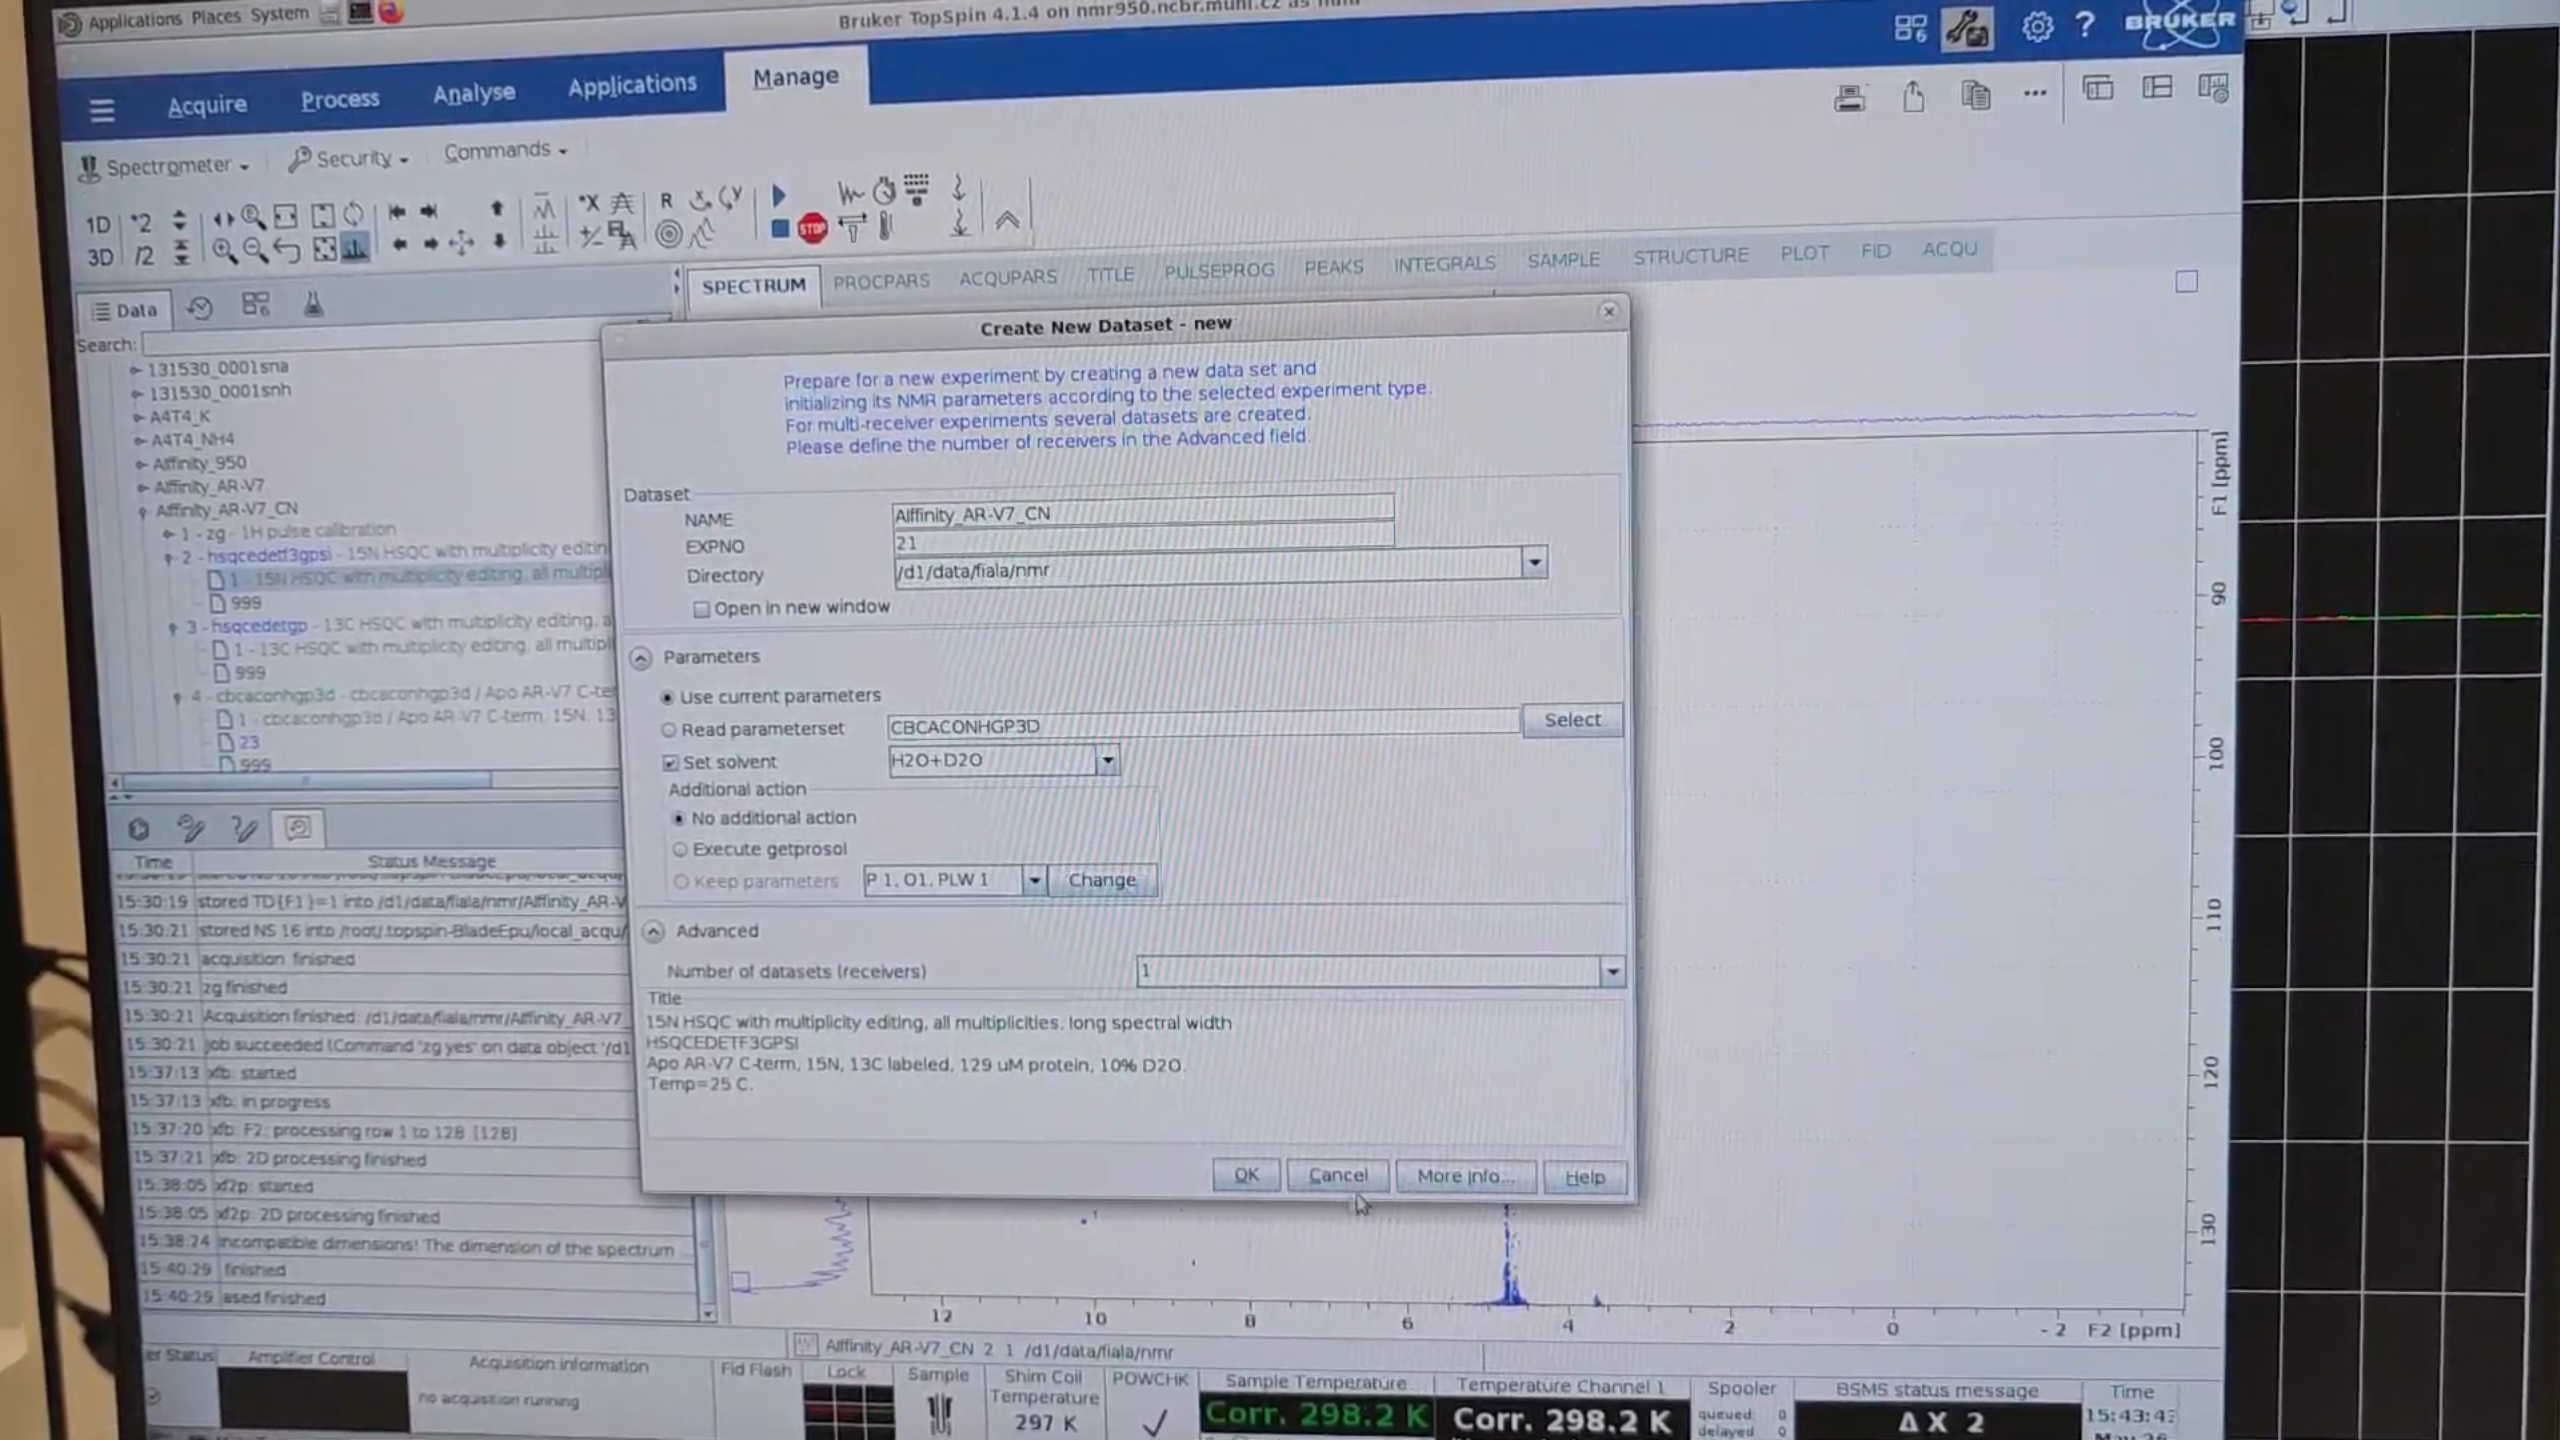Open the history clock icon beside Data
The height and width of the screenshot is (1440, 2560).
click(200, 308)
